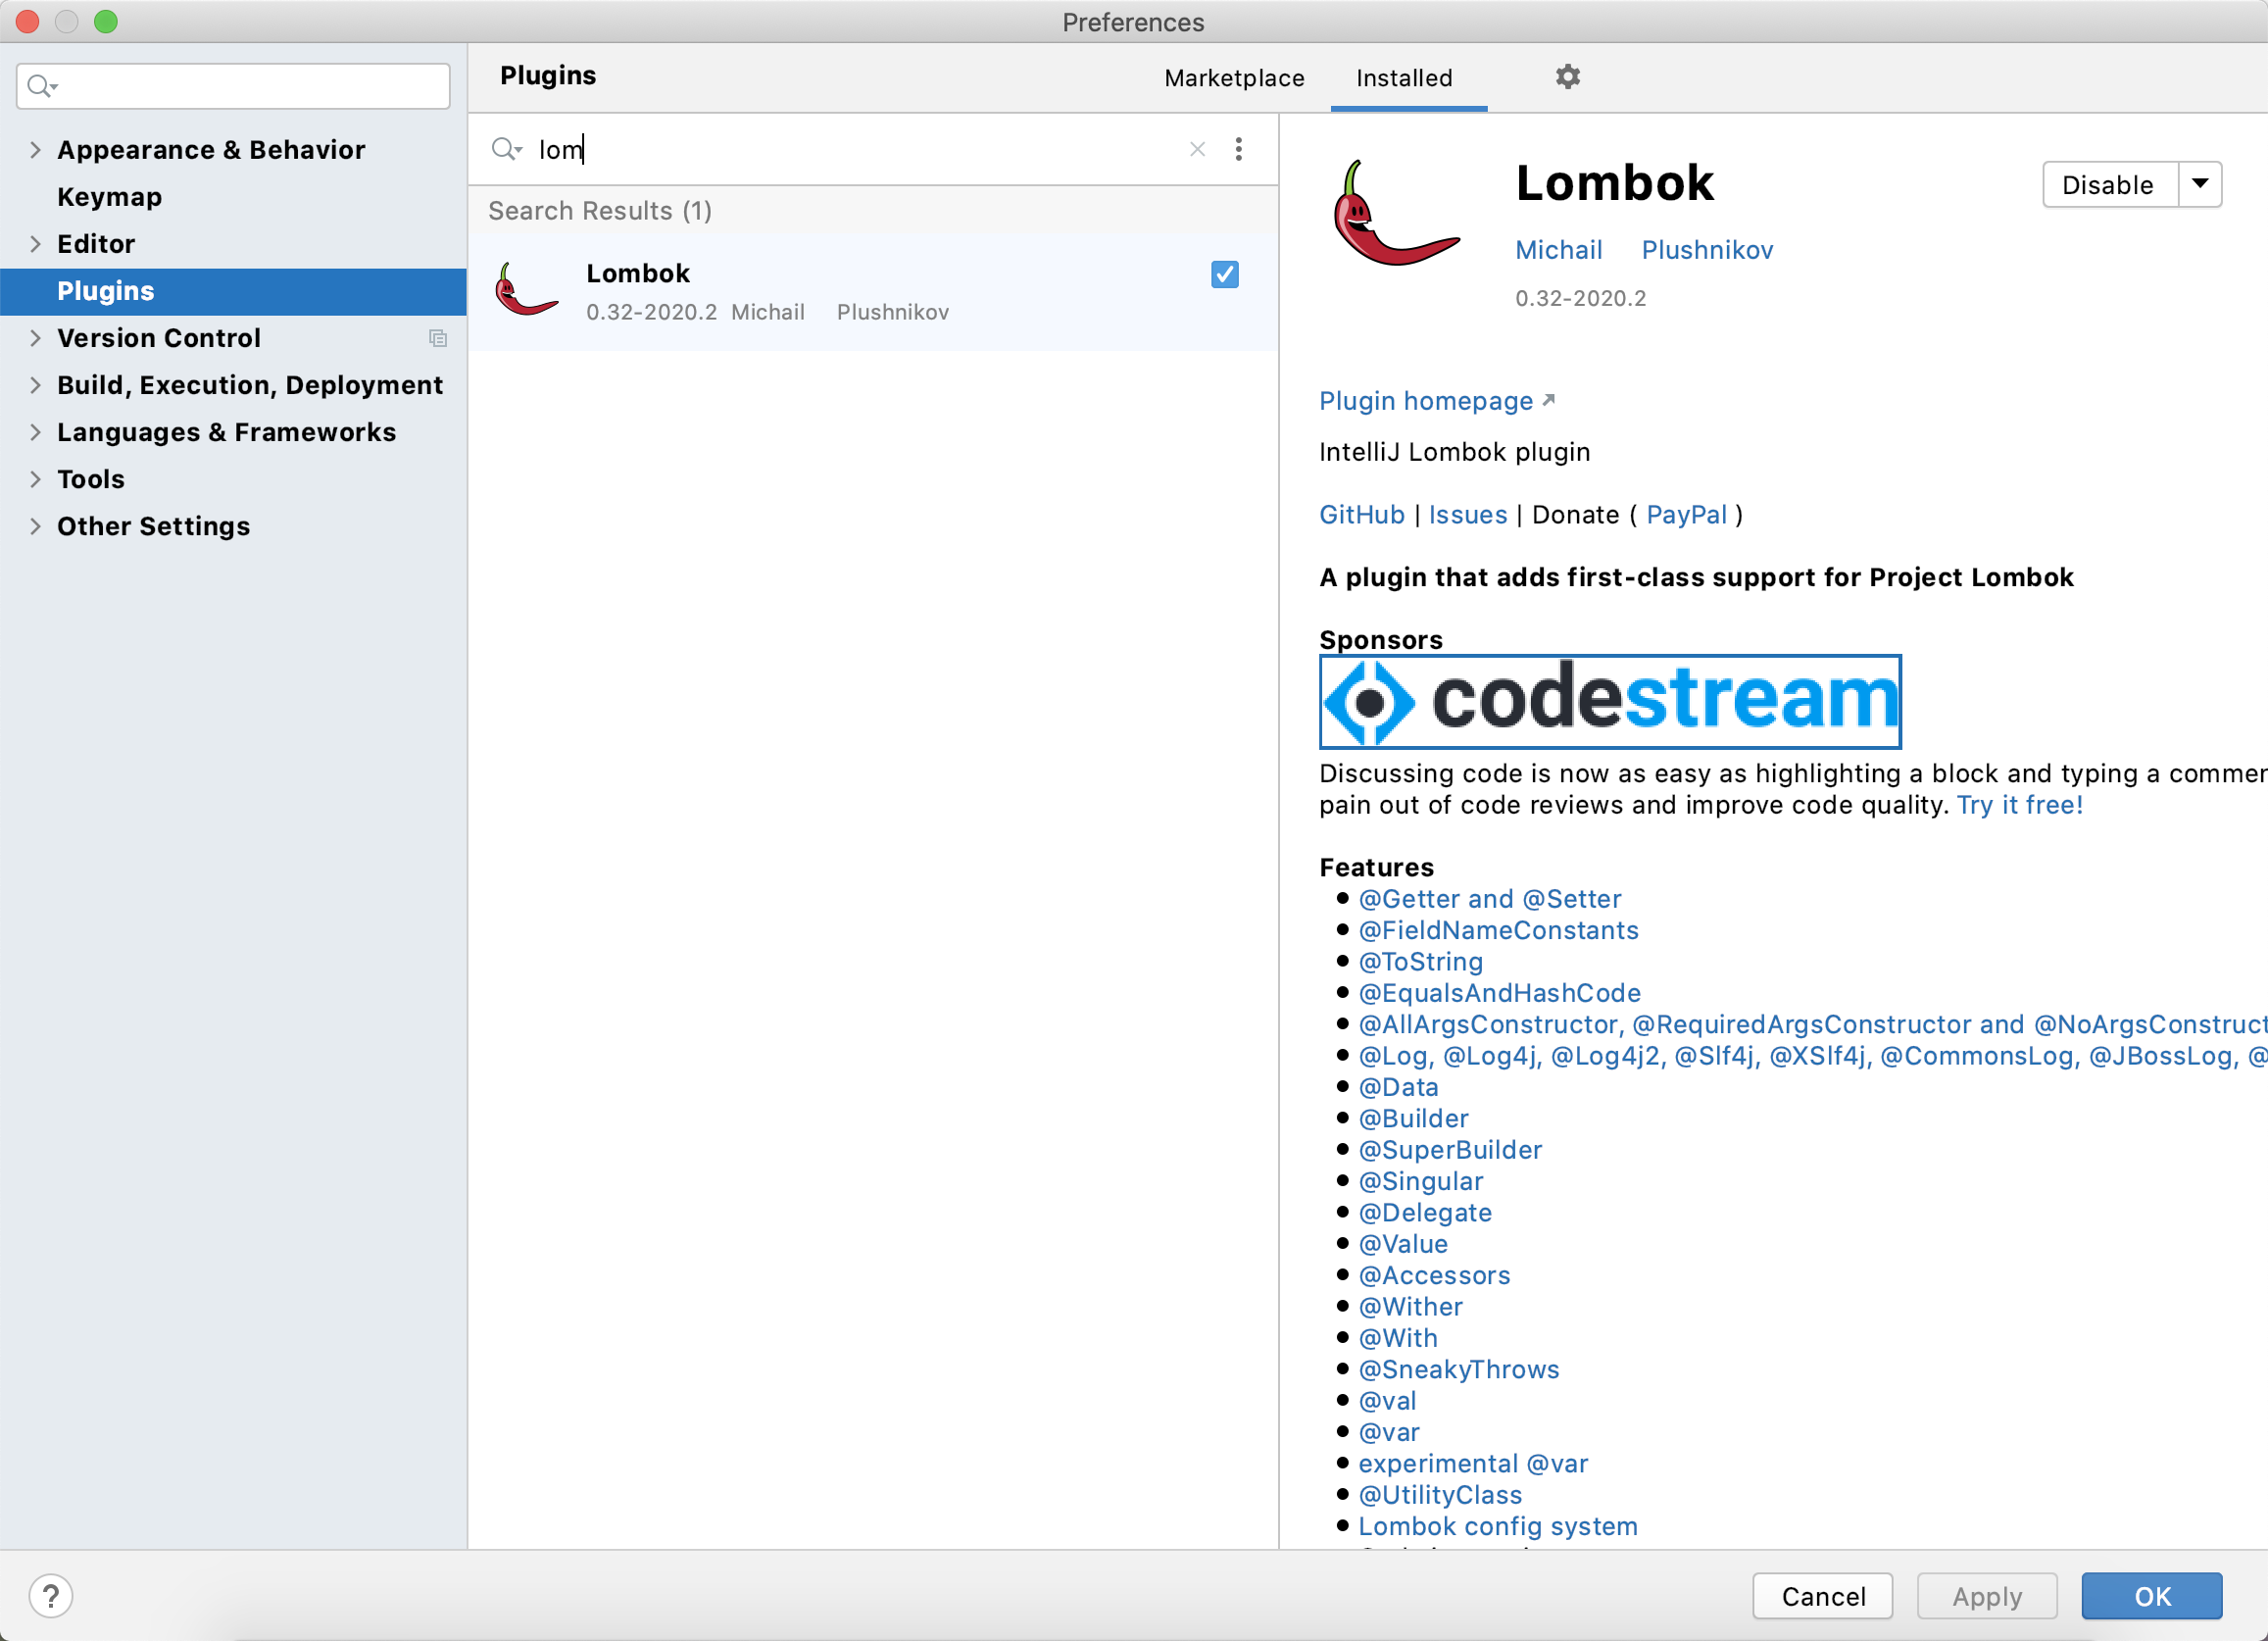This screenshot has height=1641, width=2268.
Task: Switch to the Marketplace tab
Action: 1233,78
